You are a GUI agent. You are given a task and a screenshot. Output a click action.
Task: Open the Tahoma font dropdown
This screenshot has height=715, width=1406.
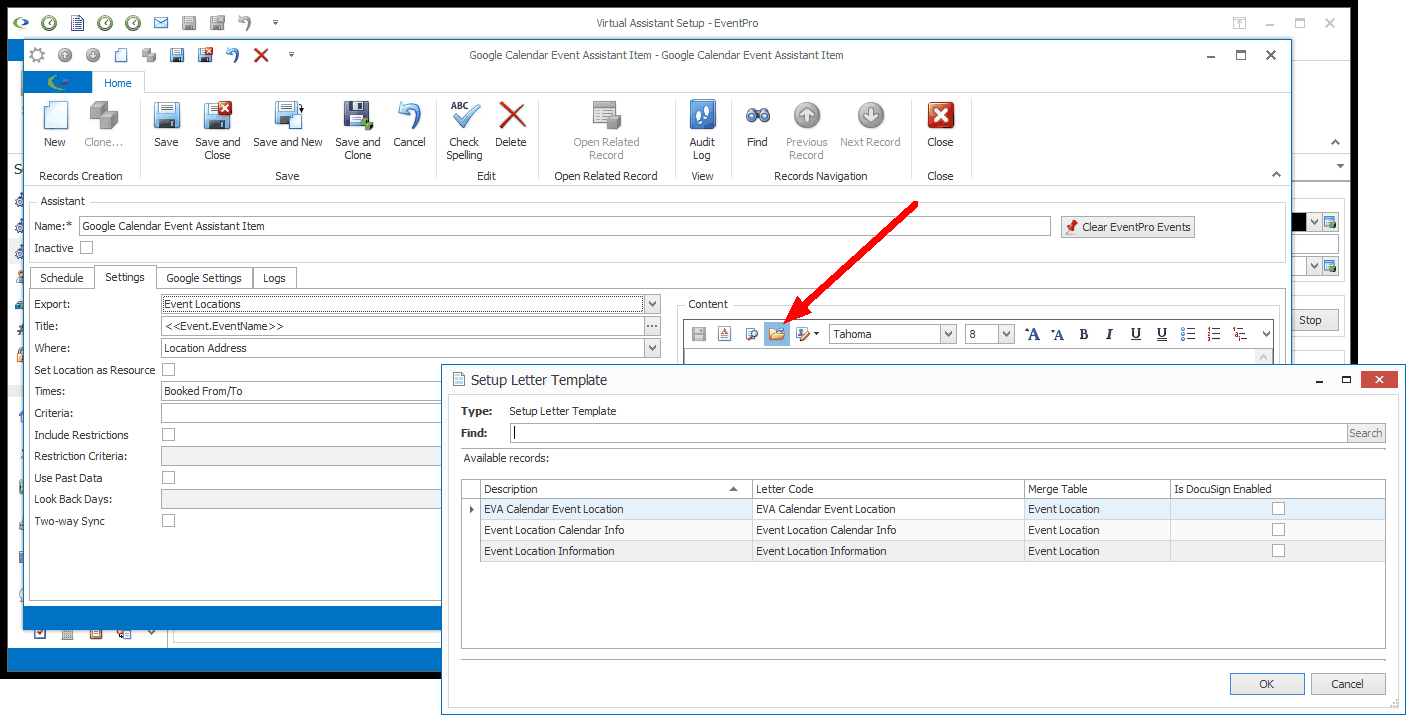(x=948, y=334)
